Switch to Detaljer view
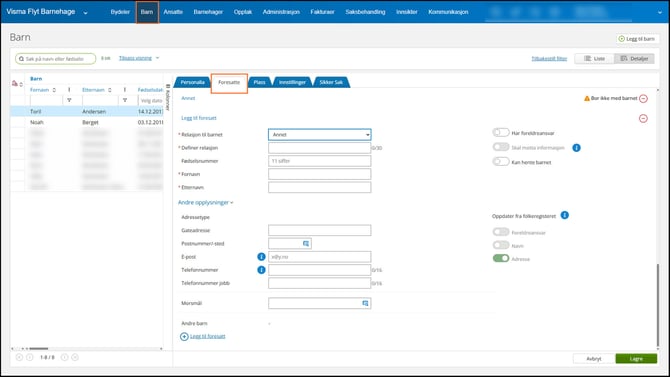The width and height of the screenshot is (670, 377). (634, 59)
